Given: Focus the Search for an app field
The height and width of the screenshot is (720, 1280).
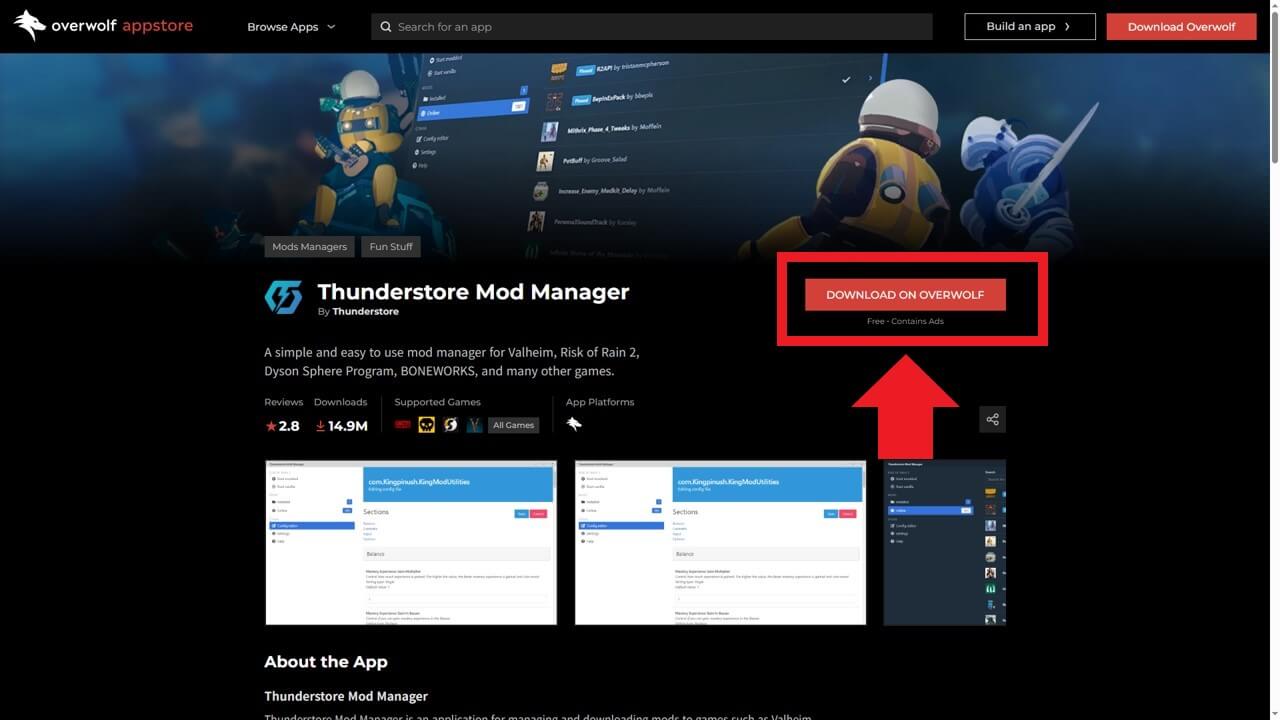Looking at the screenshot, I should point(652,27).
